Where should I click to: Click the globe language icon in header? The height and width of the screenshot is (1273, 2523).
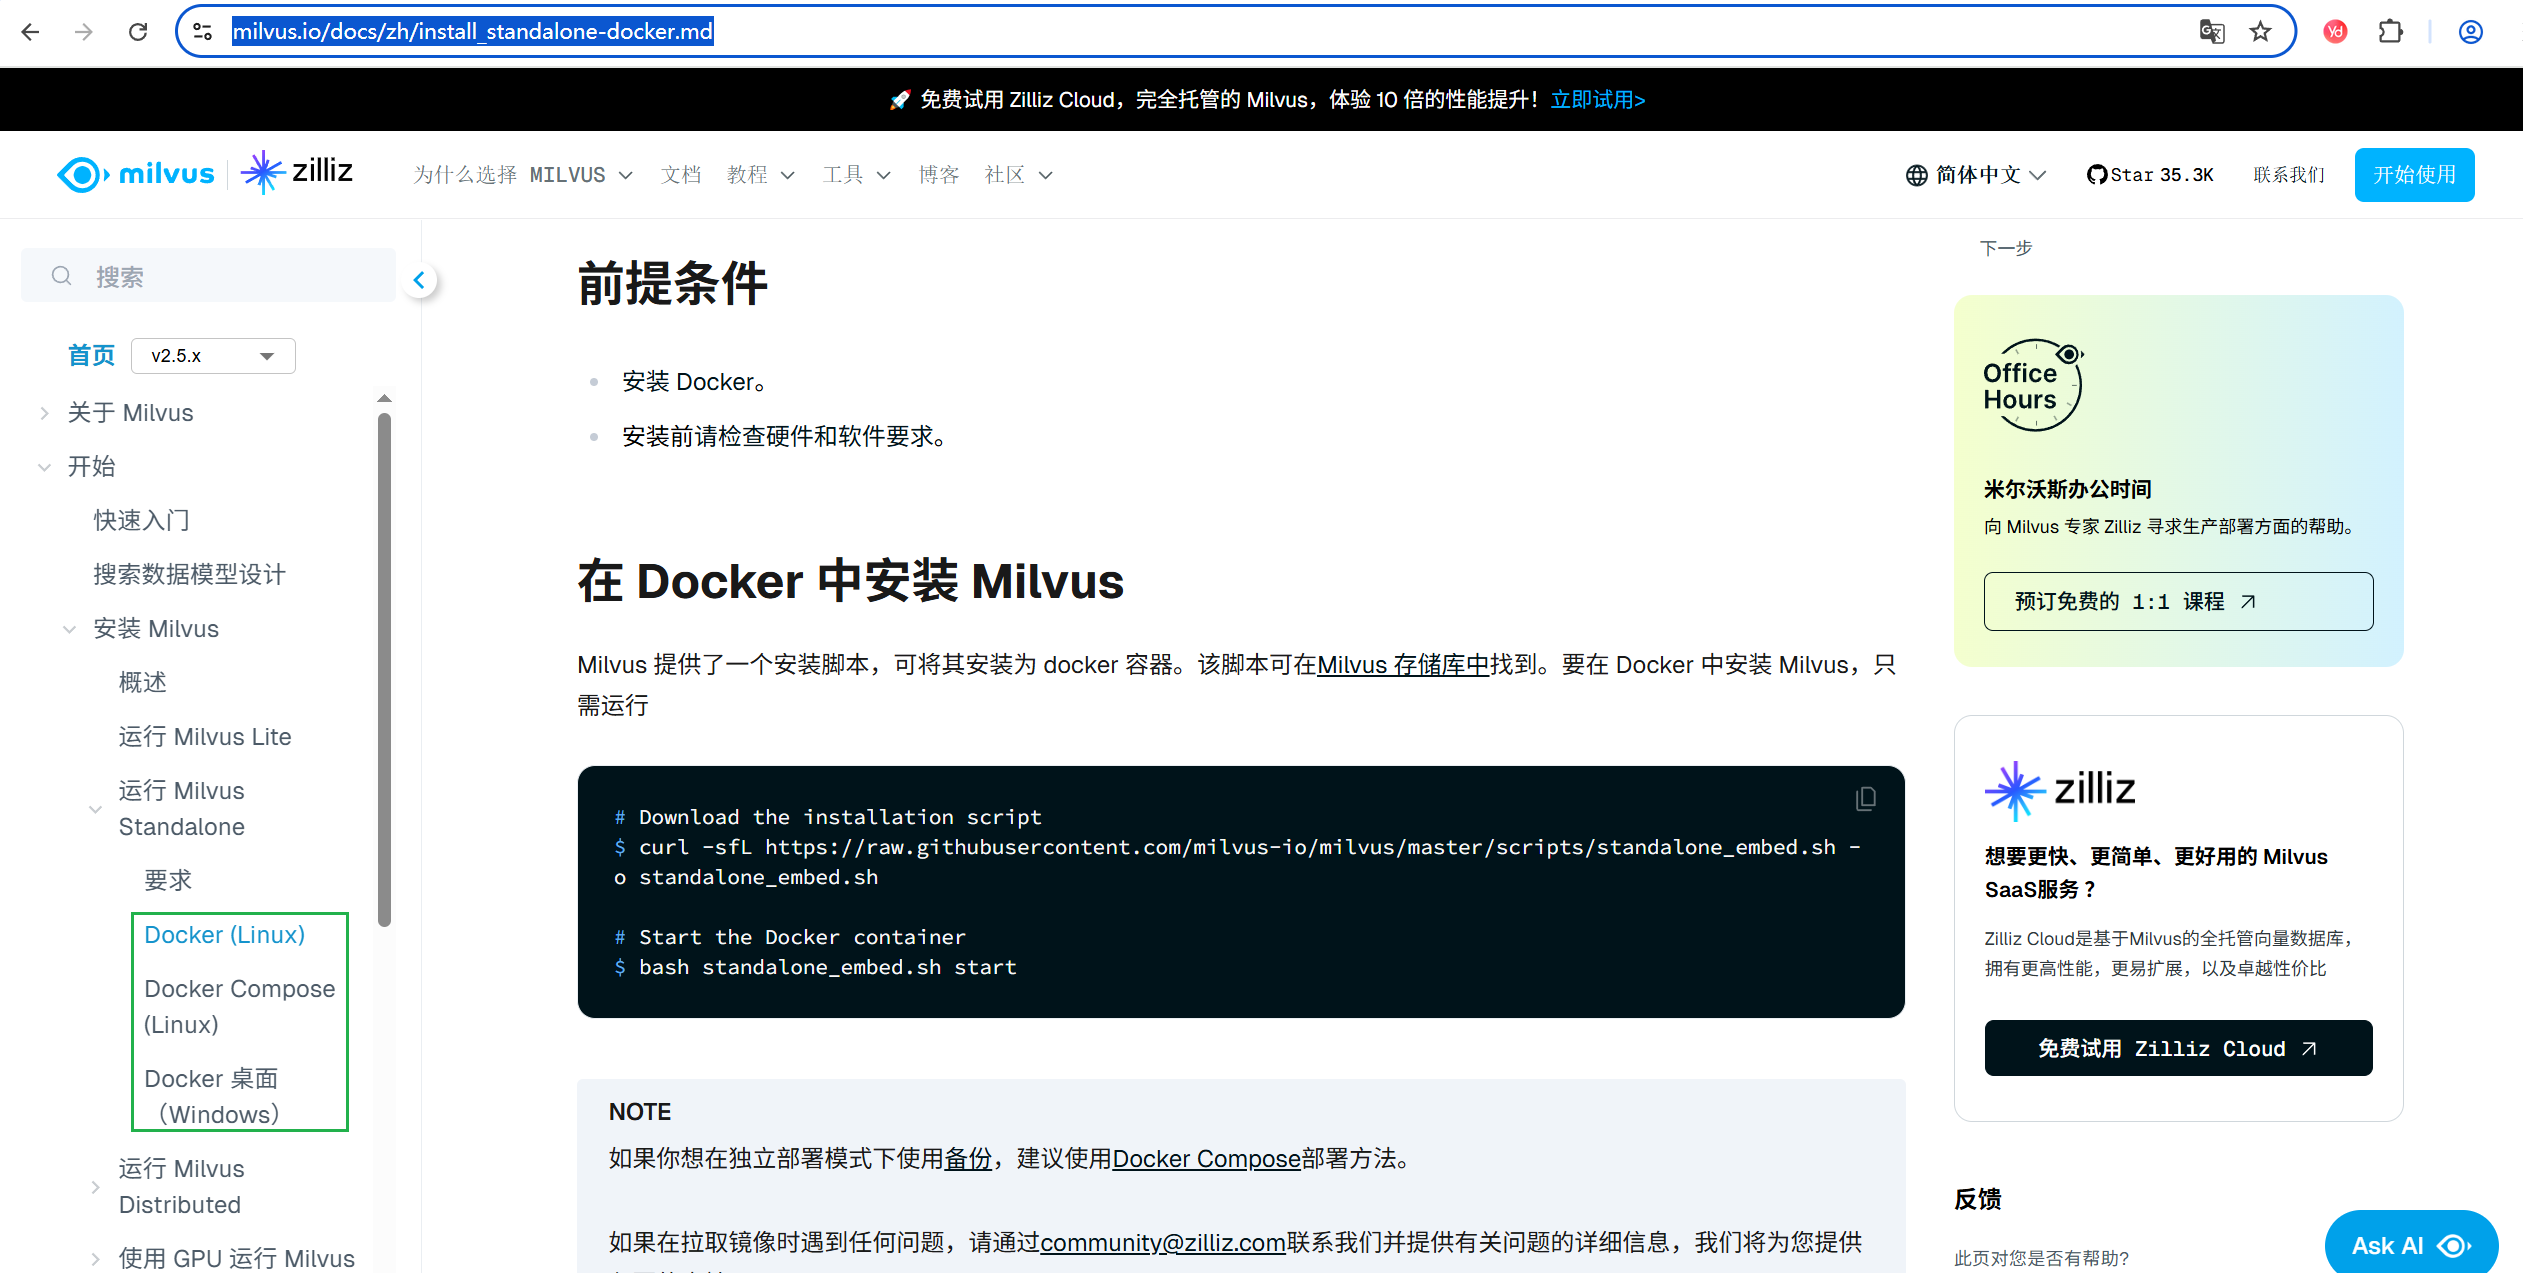tap(1915, 174)
